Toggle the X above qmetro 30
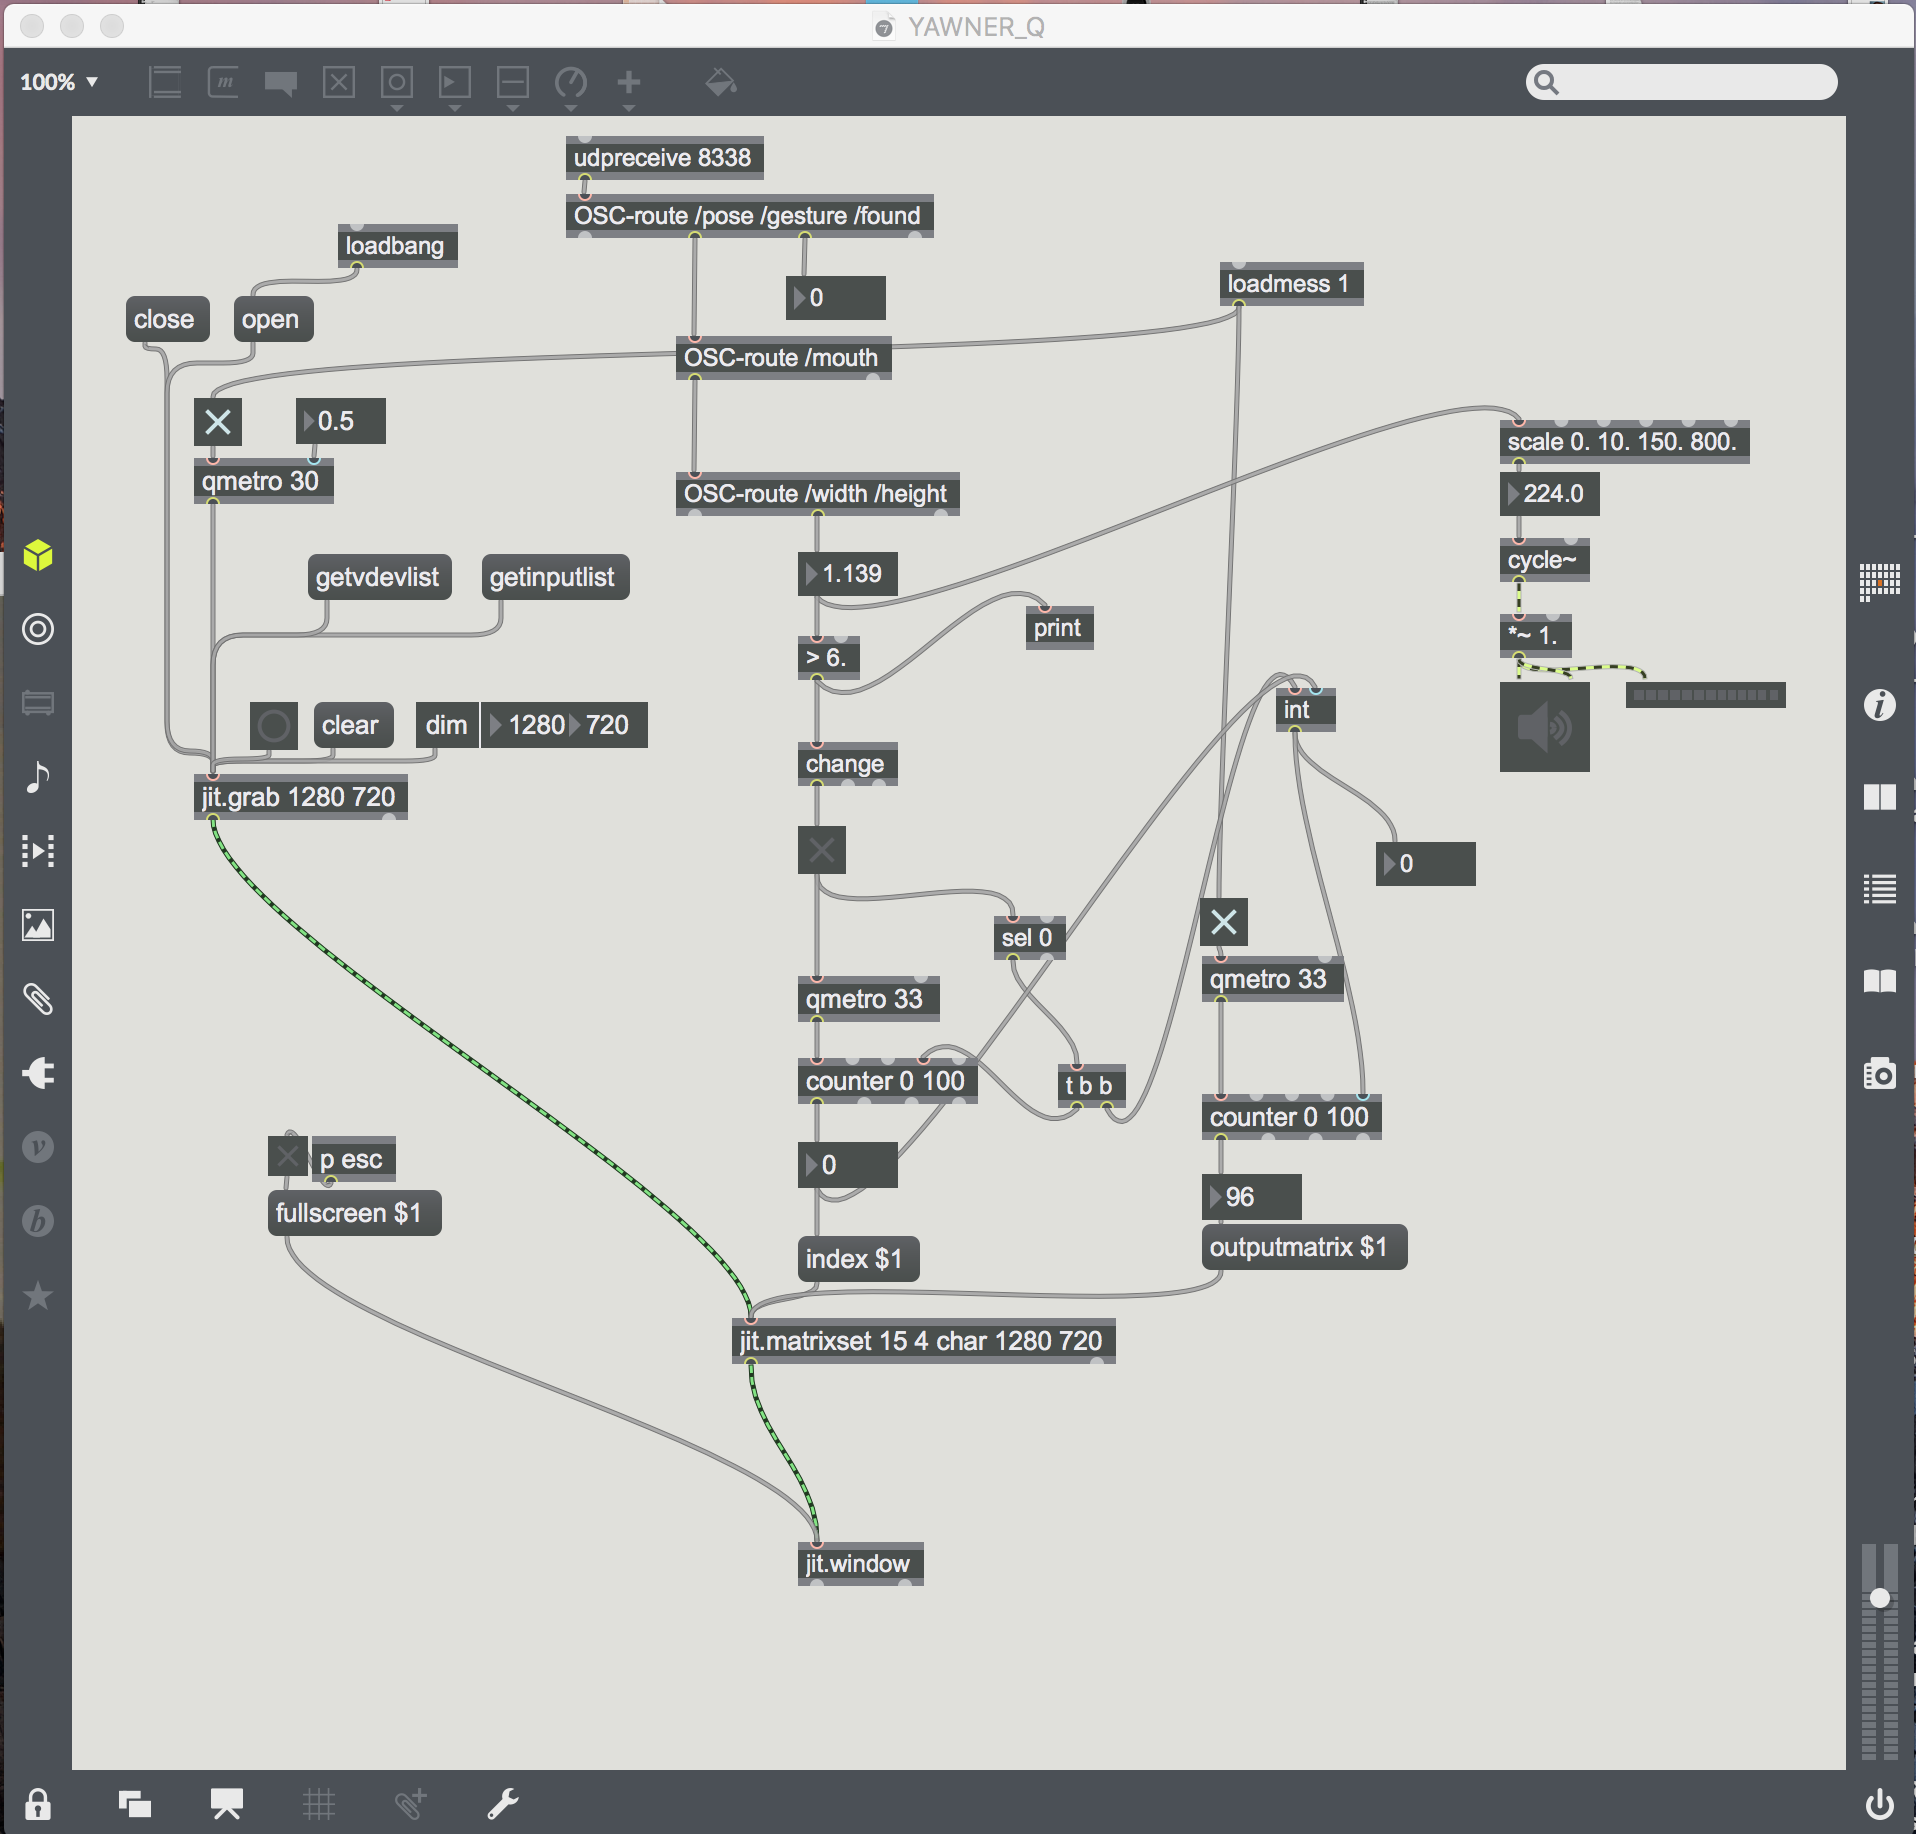This screenshot has width=1916, height=1834. (x=218, y=422)
